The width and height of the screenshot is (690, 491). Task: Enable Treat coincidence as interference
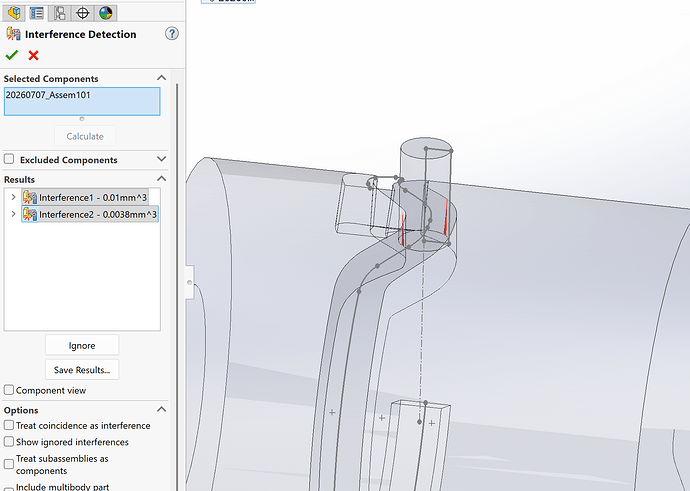coord(9,425)
